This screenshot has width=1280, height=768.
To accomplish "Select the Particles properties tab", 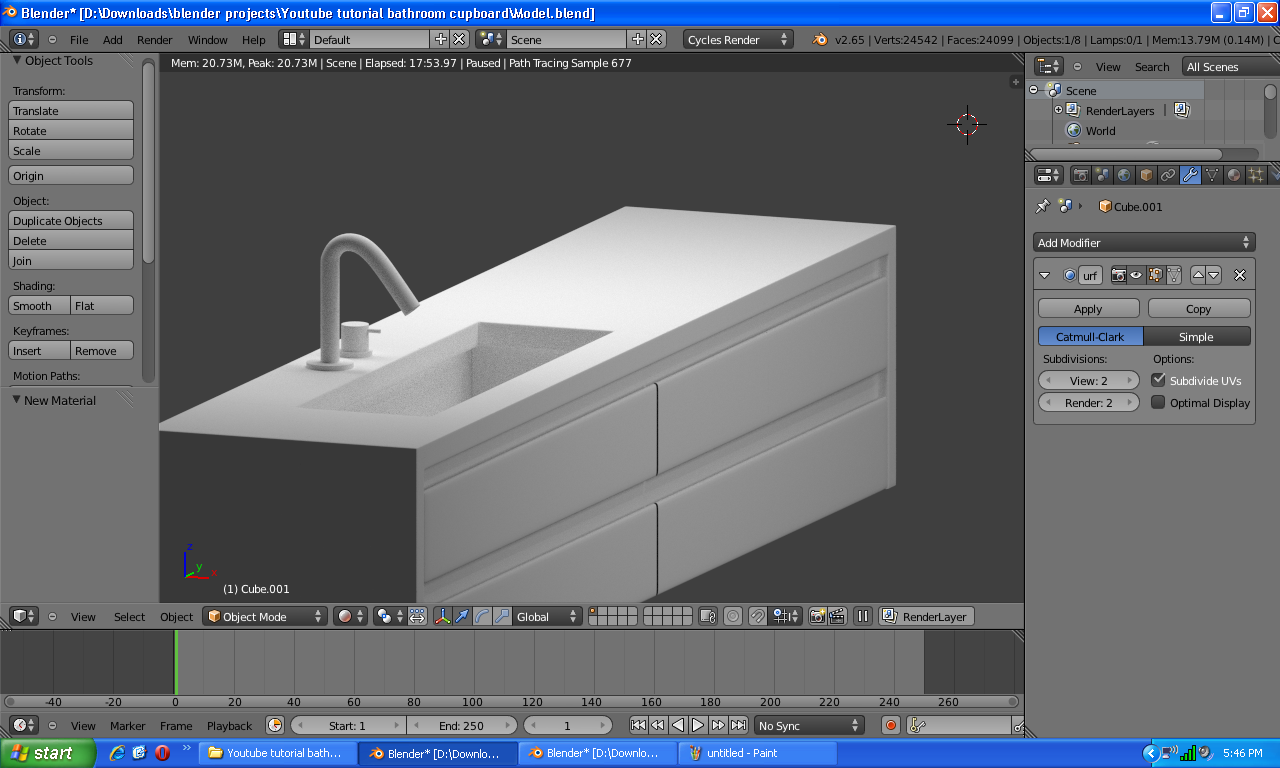I will [1254, 174].
